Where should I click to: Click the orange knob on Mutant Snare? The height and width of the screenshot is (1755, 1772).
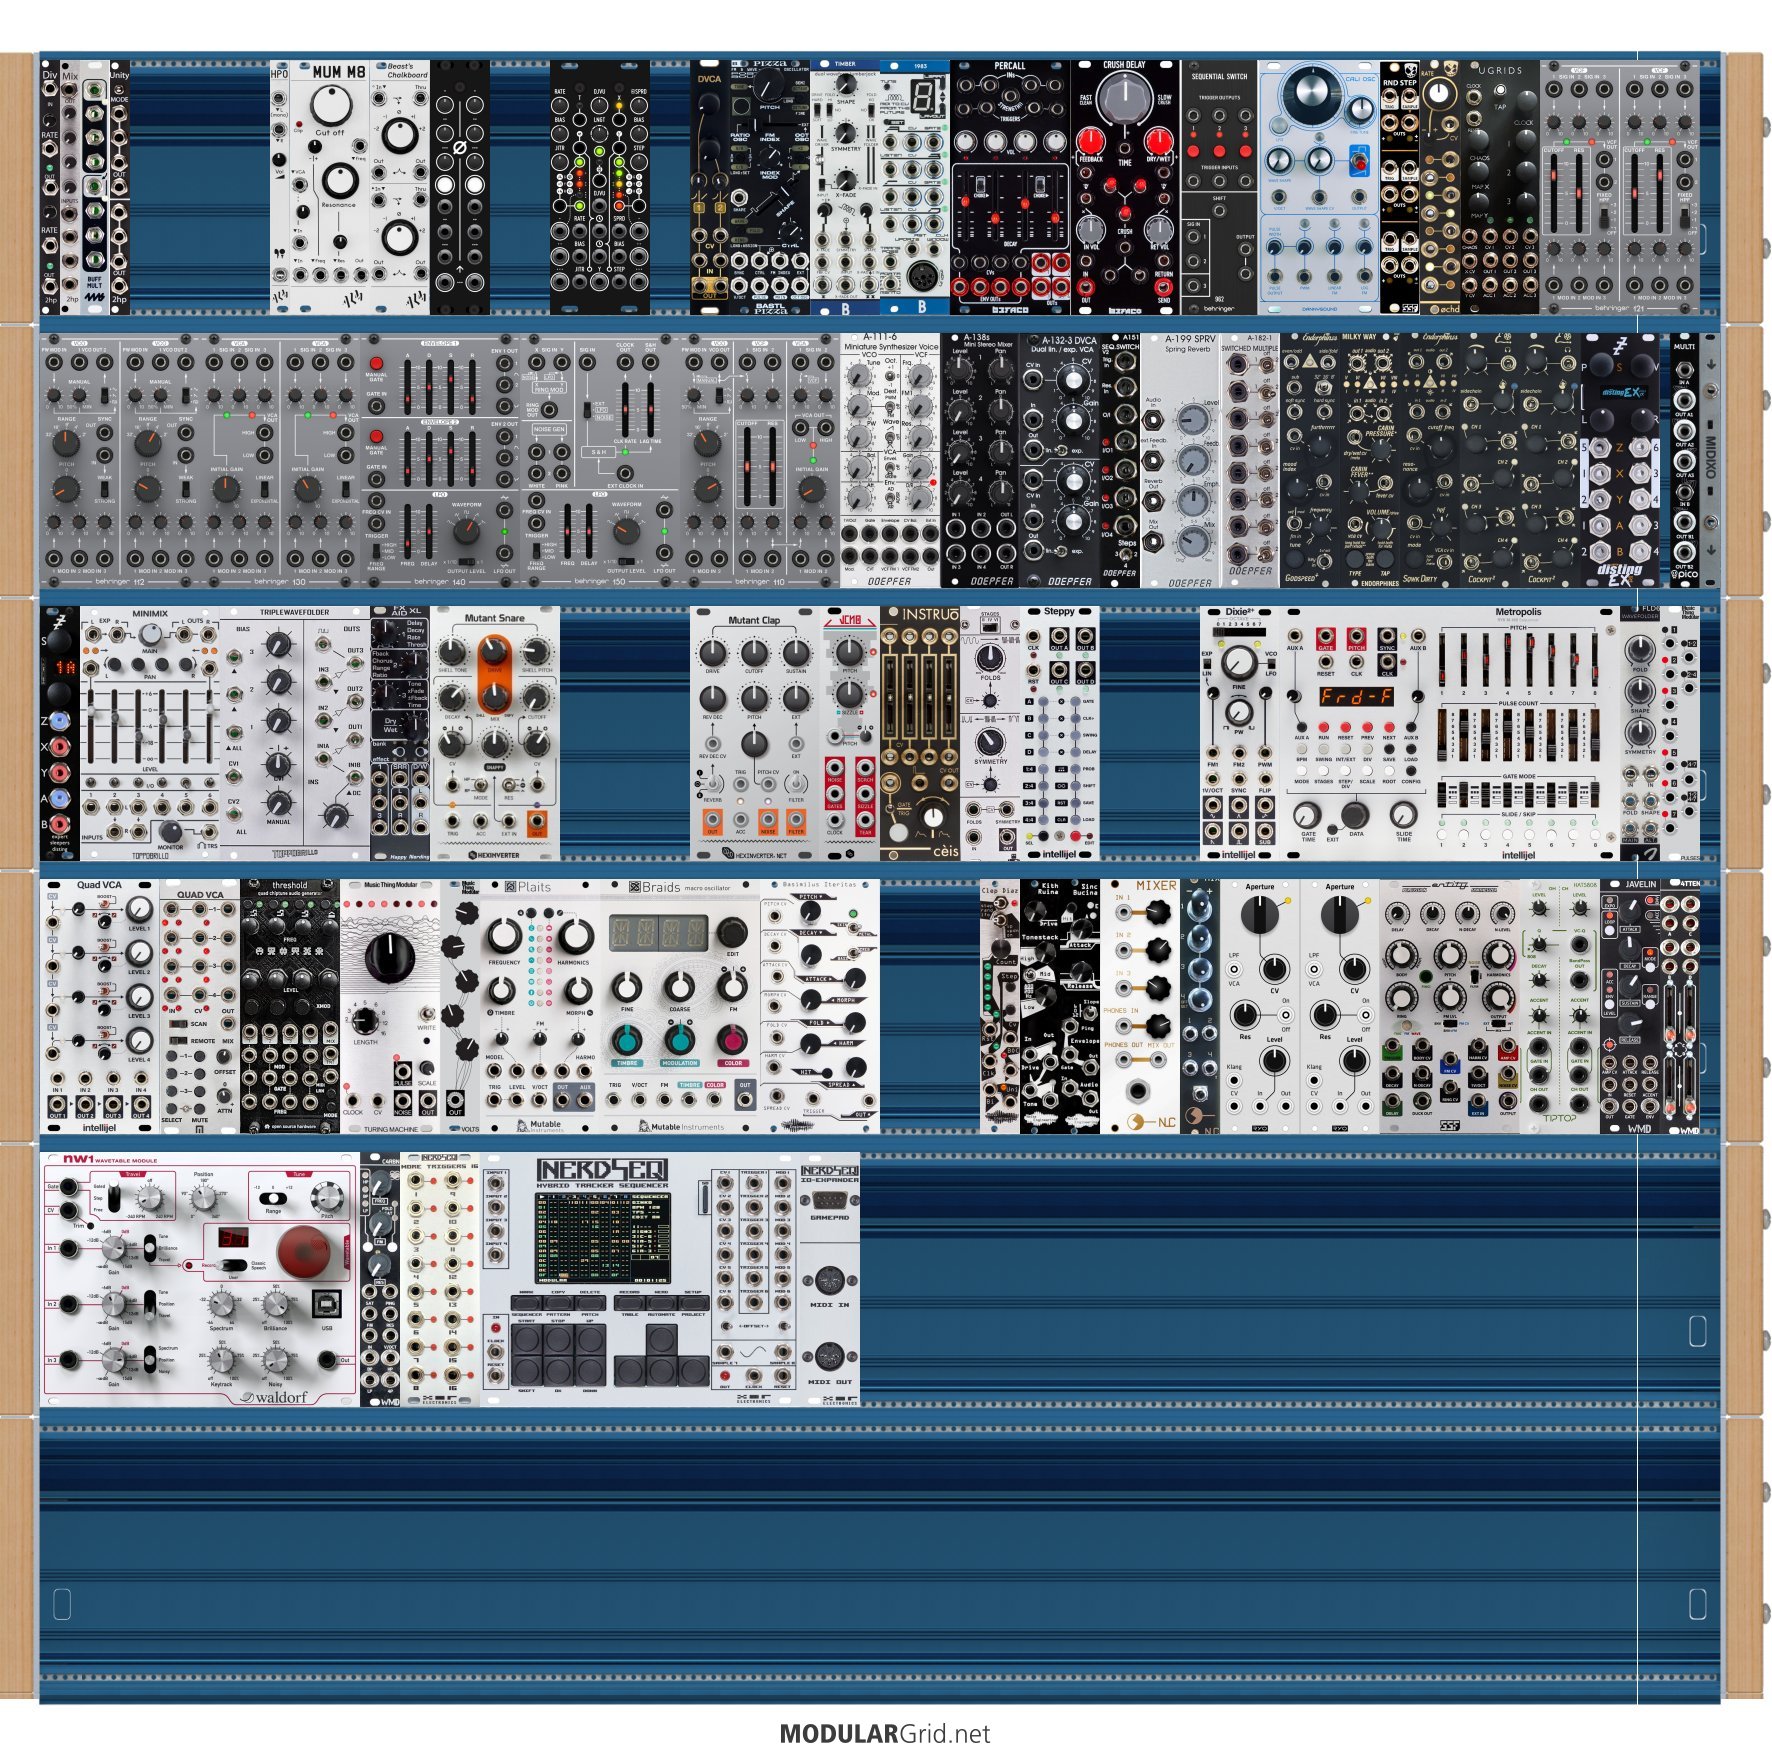[x=494, y=653]
